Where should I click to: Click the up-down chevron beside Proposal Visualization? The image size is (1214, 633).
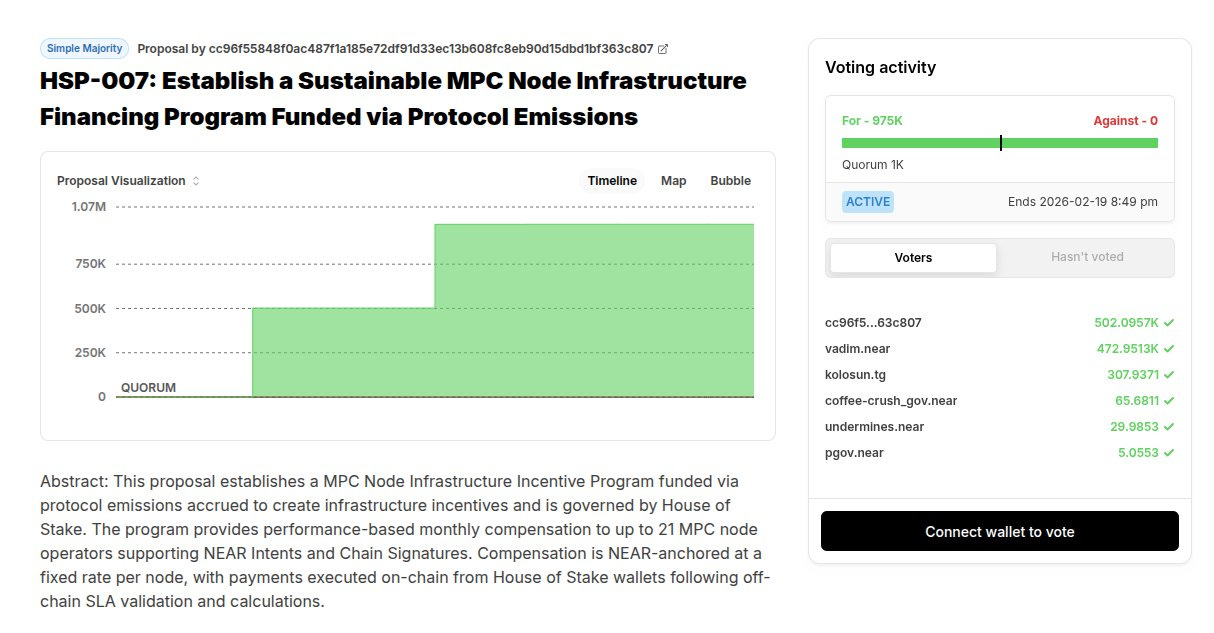point(196,181)
